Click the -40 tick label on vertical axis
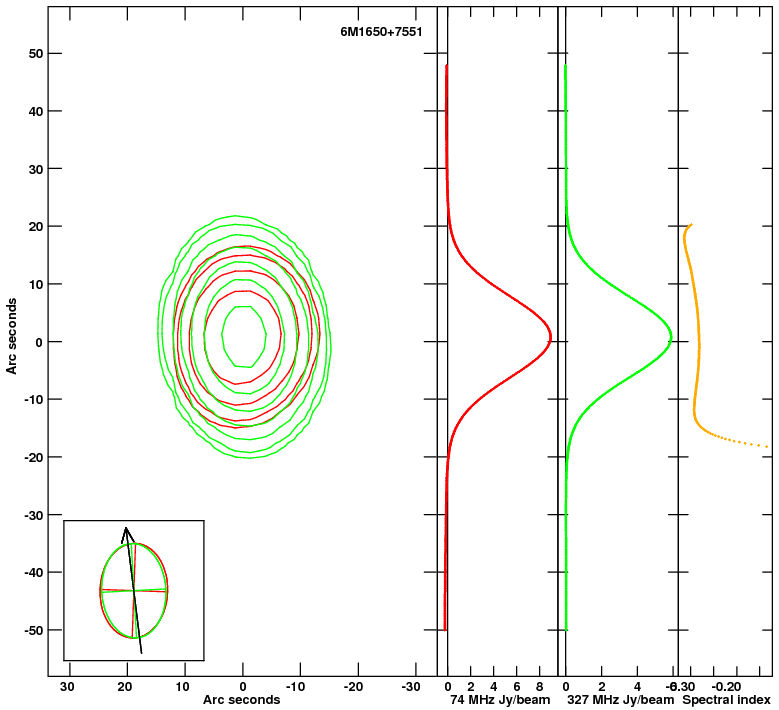Screen dimensions: 779x710 [x=34, y=572]
